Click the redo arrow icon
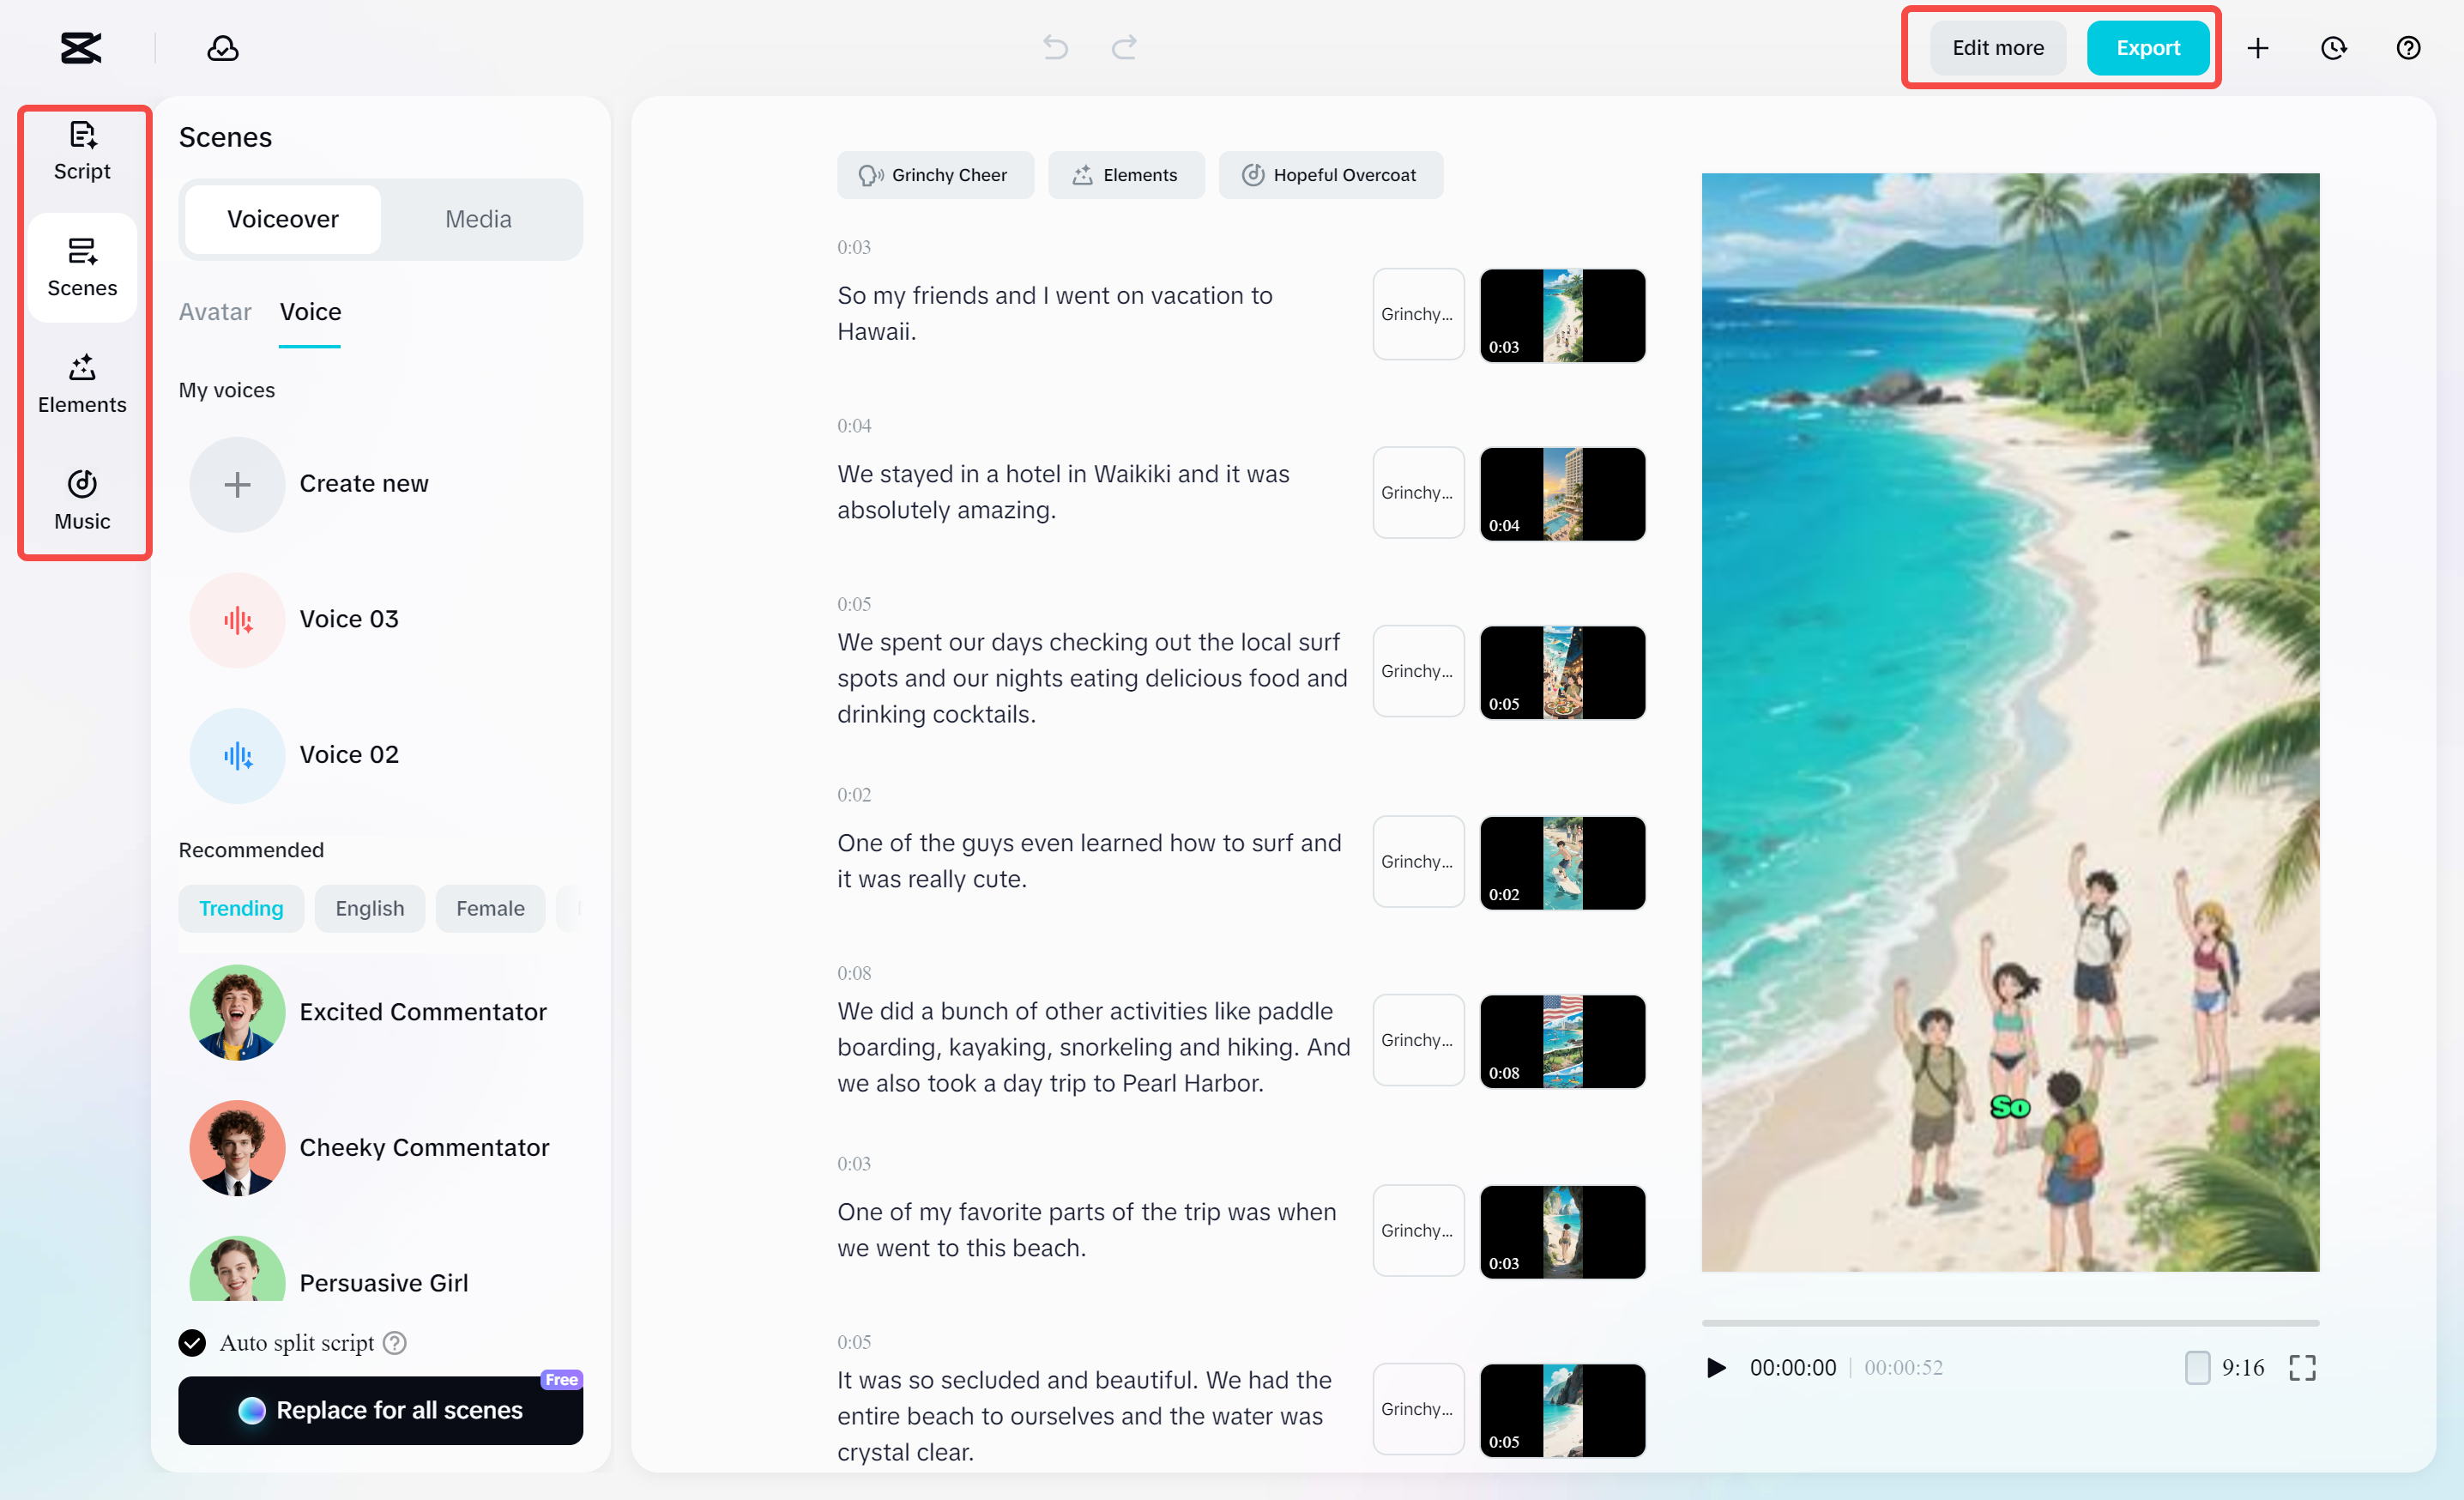Image resolution: width=2464 pixels, height=1500 pixels. [x=1125, y=47]
